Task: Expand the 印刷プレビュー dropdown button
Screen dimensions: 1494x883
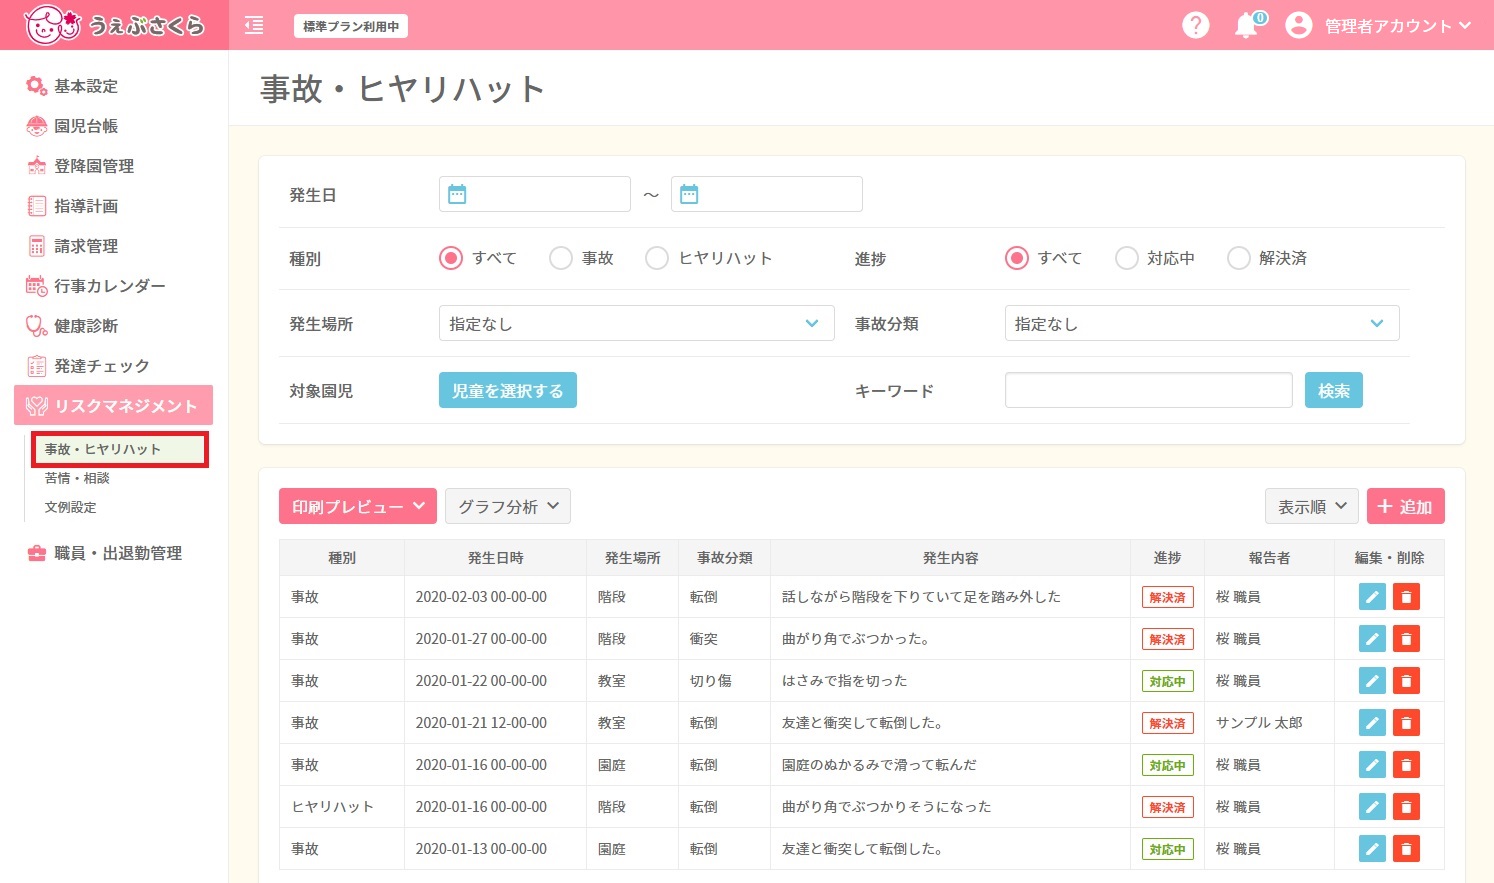Action: 358,506
